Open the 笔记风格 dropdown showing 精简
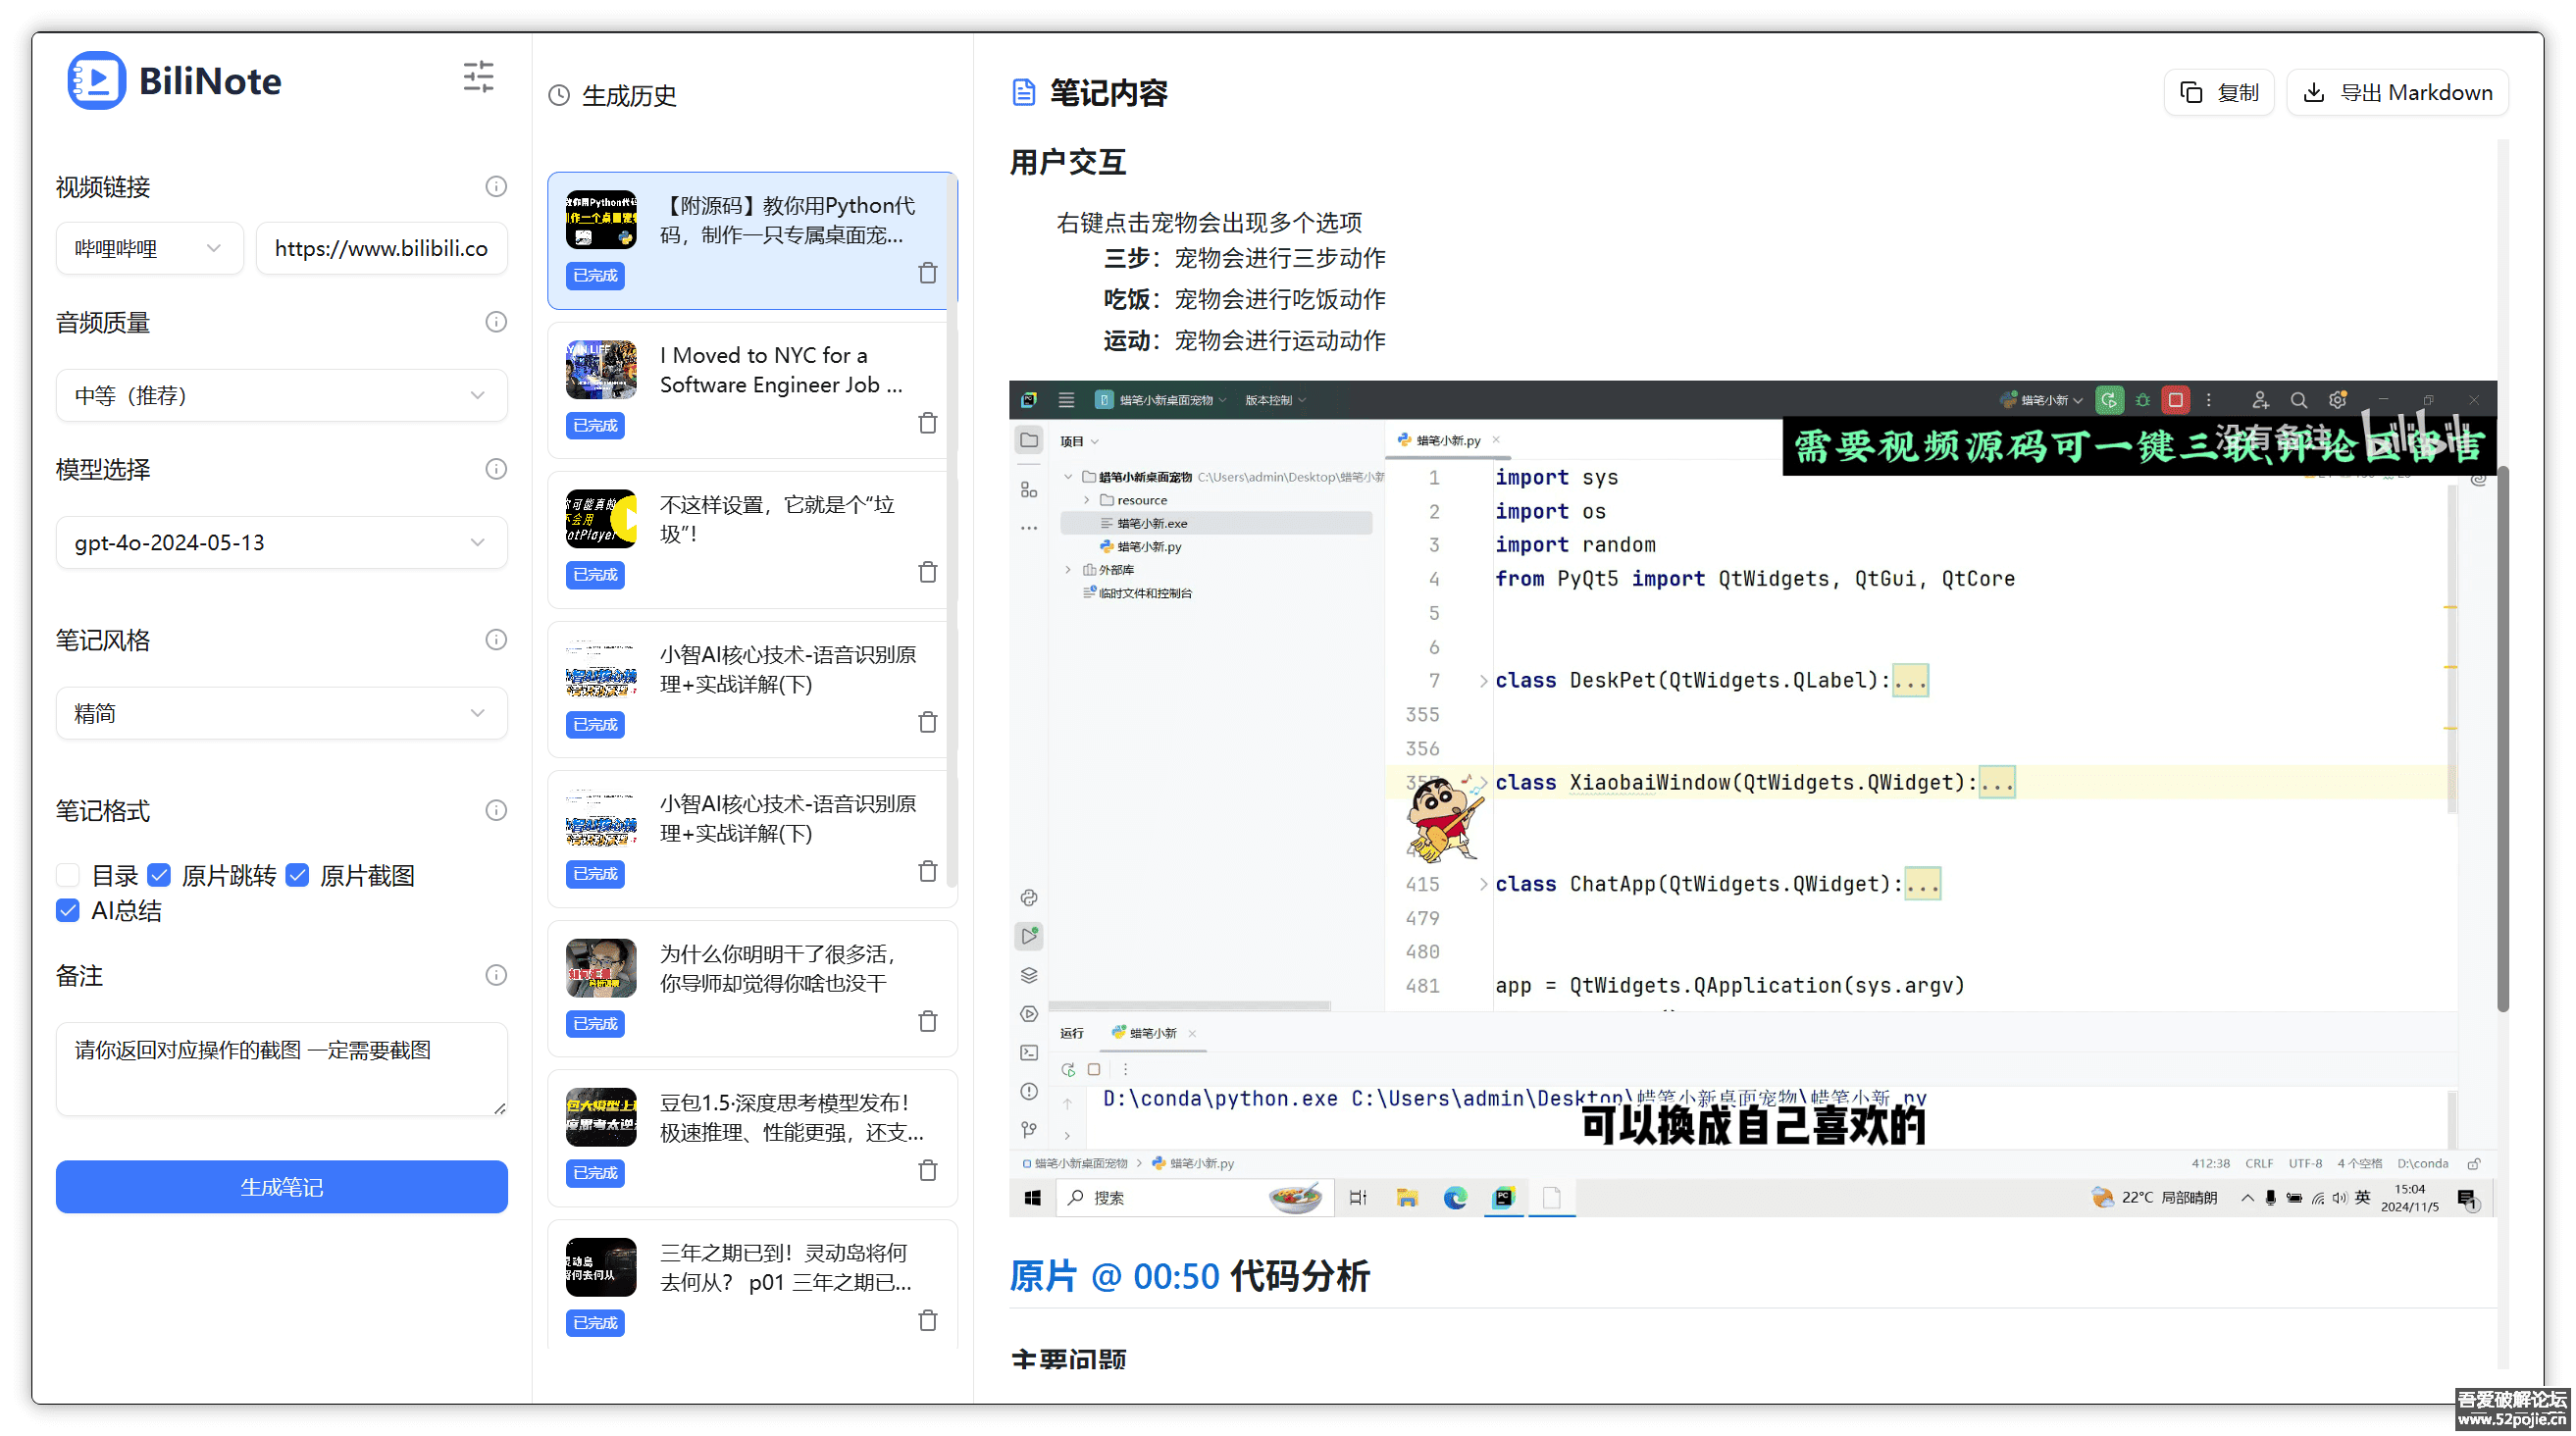2576x1436 pixels. [281, 713]
